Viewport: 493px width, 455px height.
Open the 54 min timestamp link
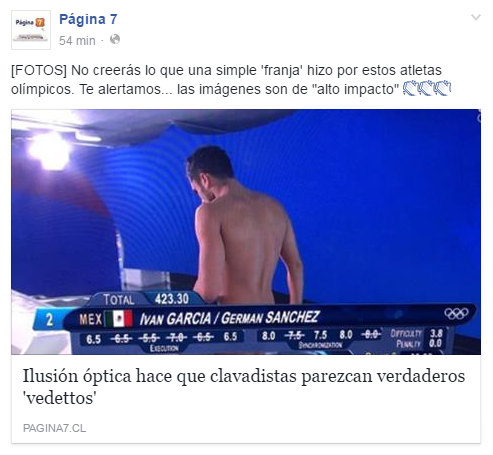[77, 41]
